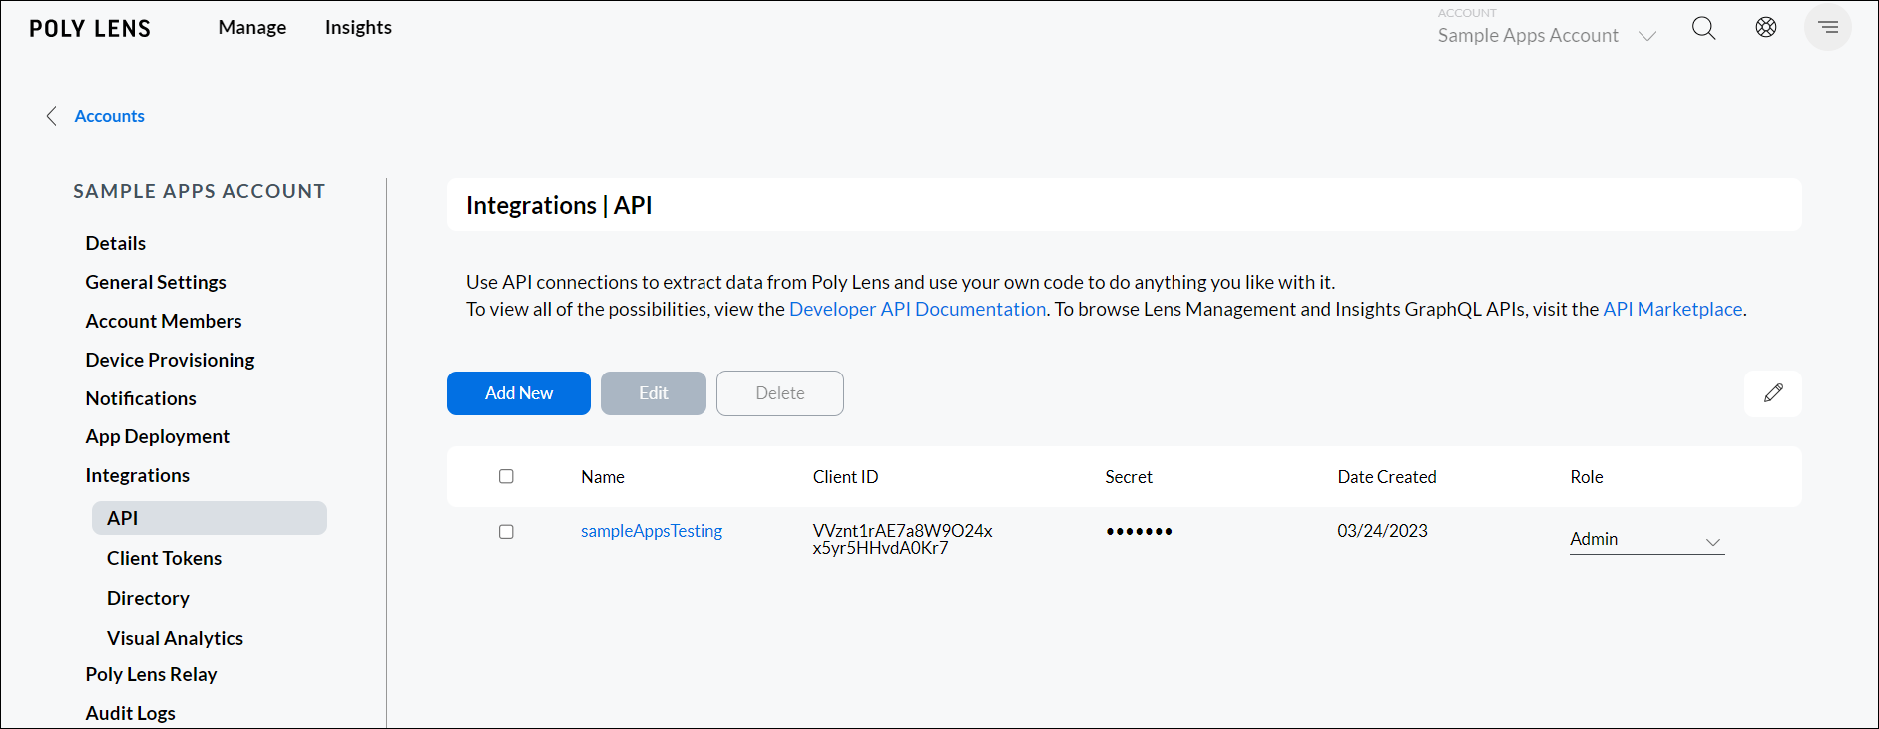Viewport: 1879px width, 729px height.
Task: Expand the Sample Apps Account dropdown
Action: pyautogui.click(x=1546, y=35)
